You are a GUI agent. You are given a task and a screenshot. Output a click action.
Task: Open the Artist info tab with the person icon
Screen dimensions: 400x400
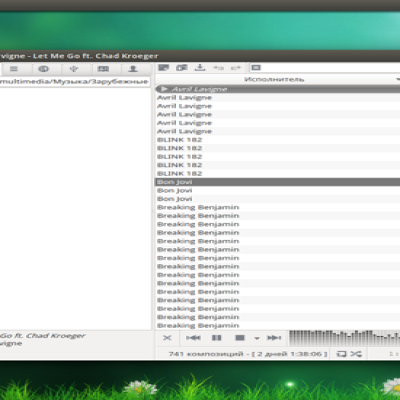click(x=133, y=69)
